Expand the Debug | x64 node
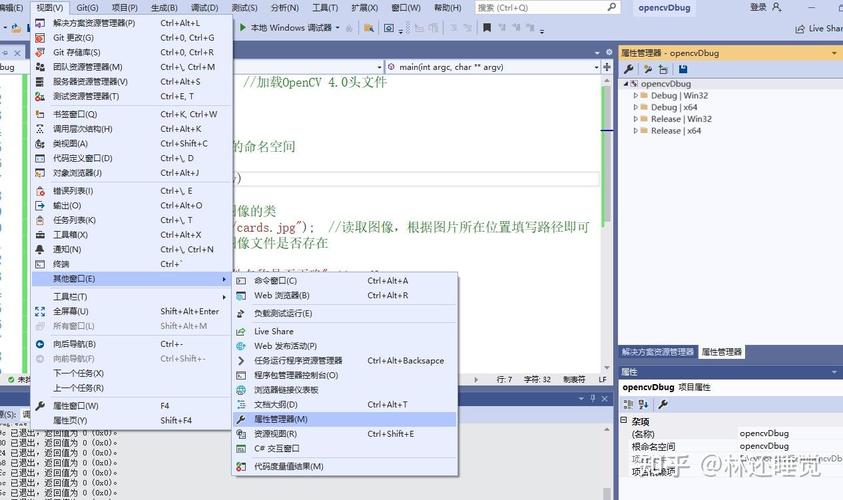The width and height of the screenshot is (843, 500). point(635,108)
